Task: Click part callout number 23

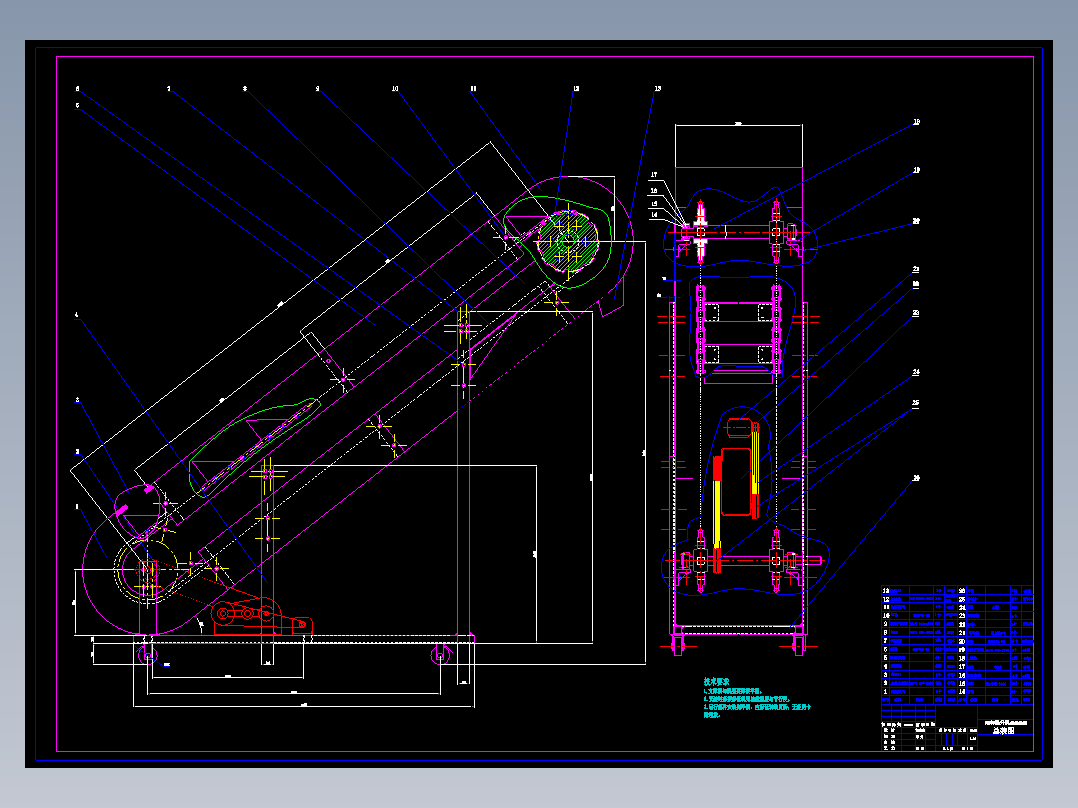Action: click(916, 313)
